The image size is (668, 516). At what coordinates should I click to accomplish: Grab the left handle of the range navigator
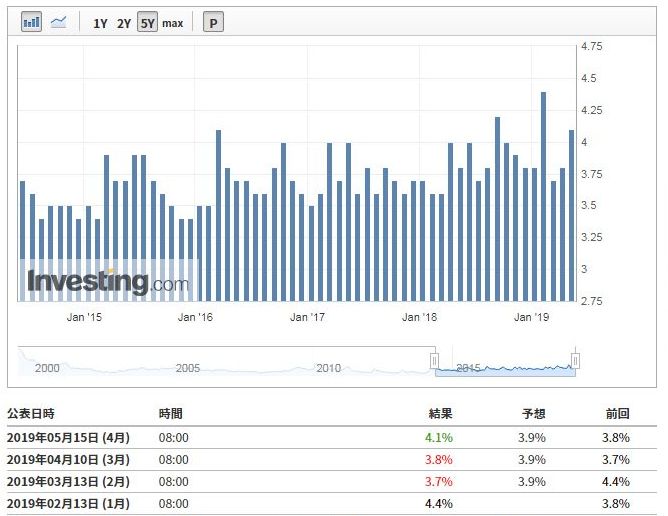(x=435, y=360)
